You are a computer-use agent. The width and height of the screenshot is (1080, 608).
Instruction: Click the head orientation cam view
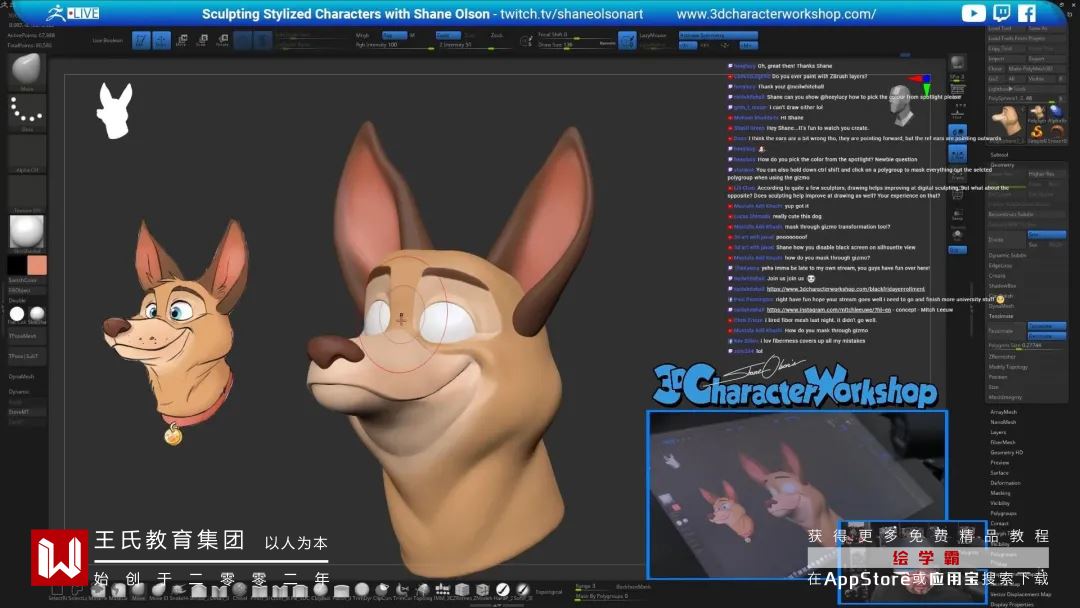click(x=902, y=105)
